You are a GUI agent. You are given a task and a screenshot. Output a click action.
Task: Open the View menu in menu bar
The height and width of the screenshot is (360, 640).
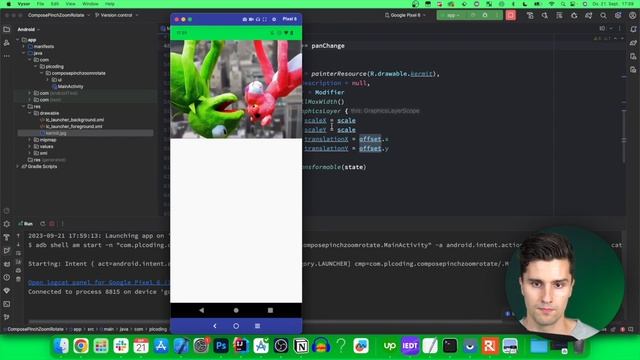click(71, 4)
